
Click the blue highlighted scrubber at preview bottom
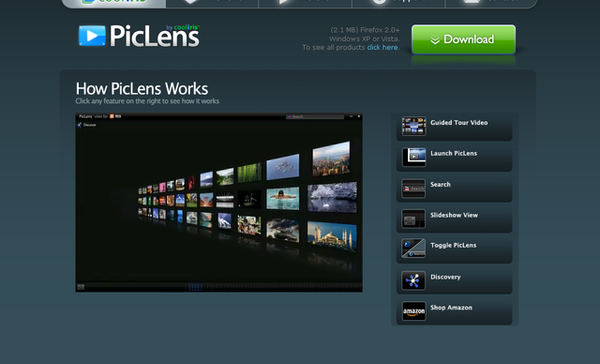tap(195, 287)
